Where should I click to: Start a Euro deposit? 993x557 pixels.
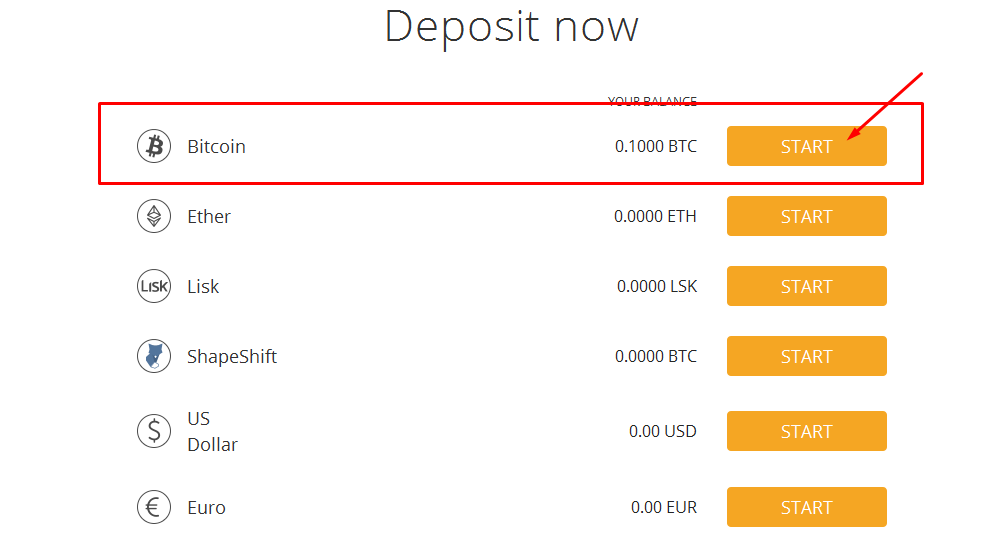click(x=806, y=507)
